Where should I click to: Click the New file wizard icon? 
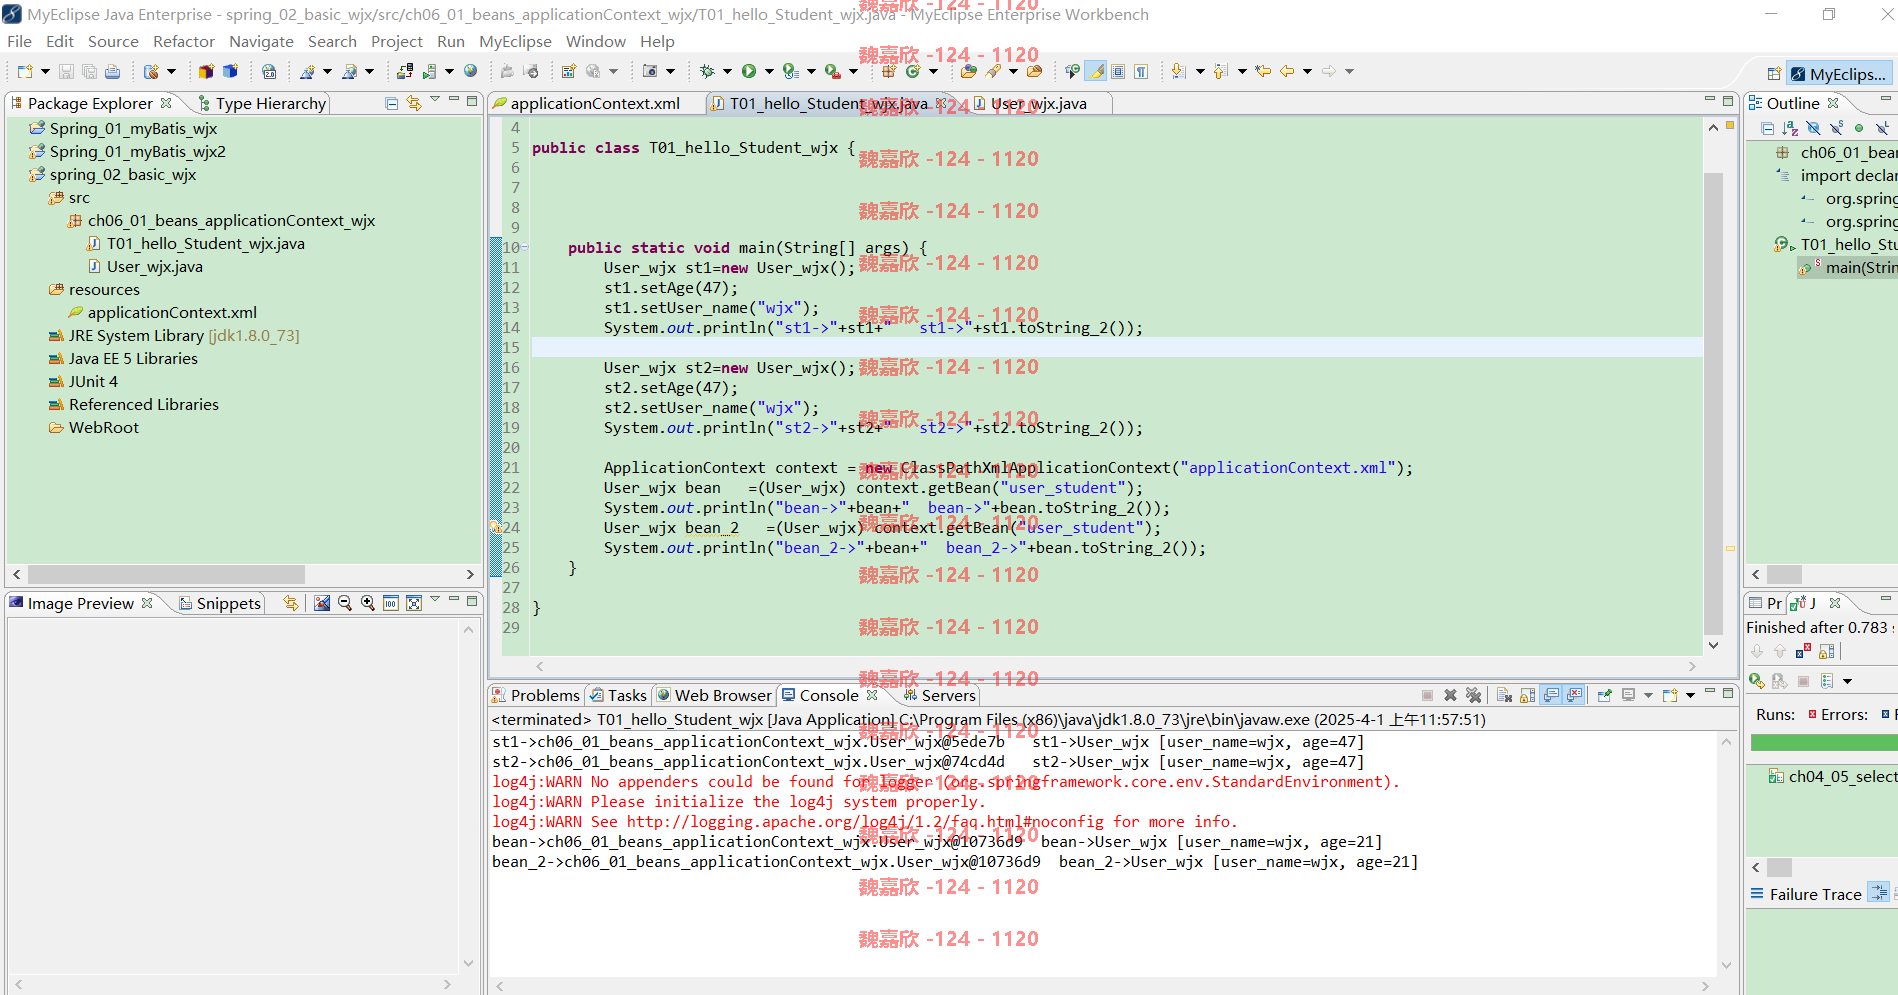(x=25, y=71)
